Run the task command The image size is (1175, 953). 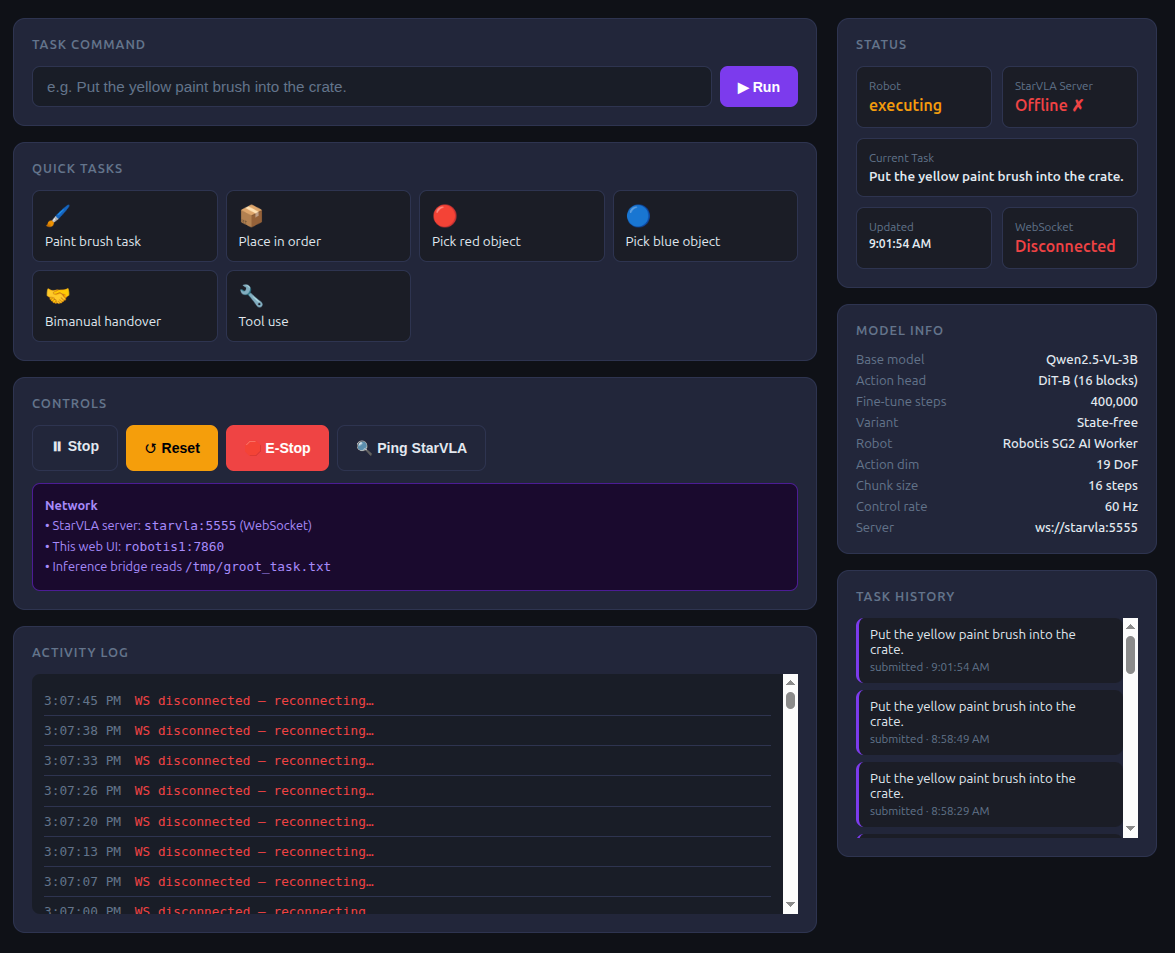click(x=758, y=87)
